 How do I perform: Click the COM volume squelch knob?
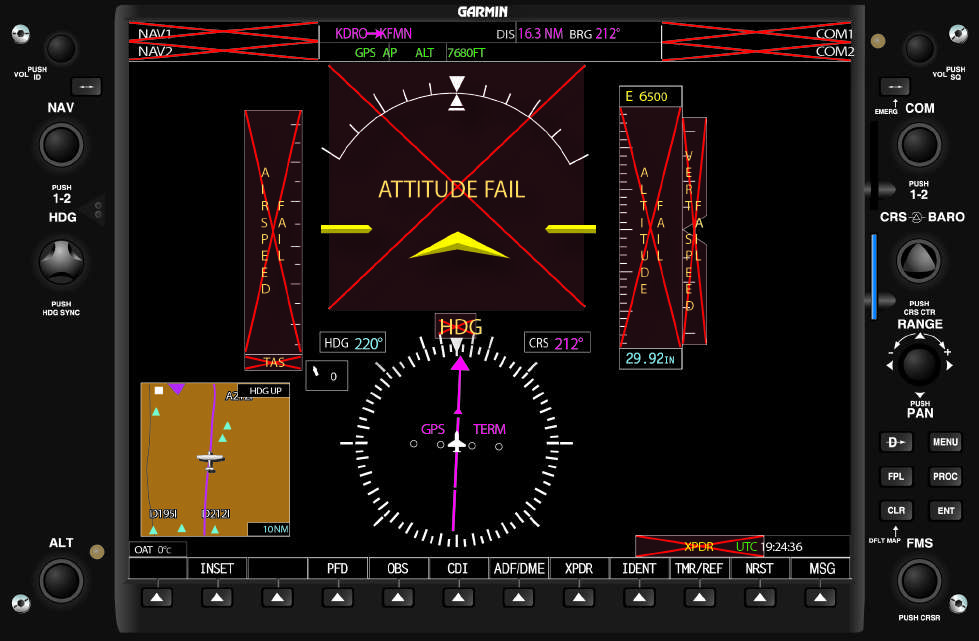919,48
